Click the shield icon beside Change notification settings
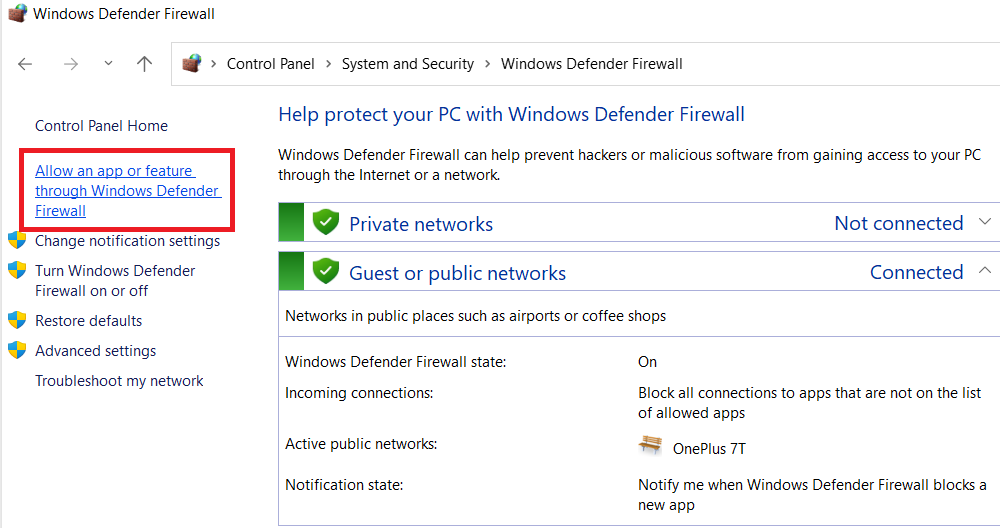The image size is (1000, 528). point(17,240)
